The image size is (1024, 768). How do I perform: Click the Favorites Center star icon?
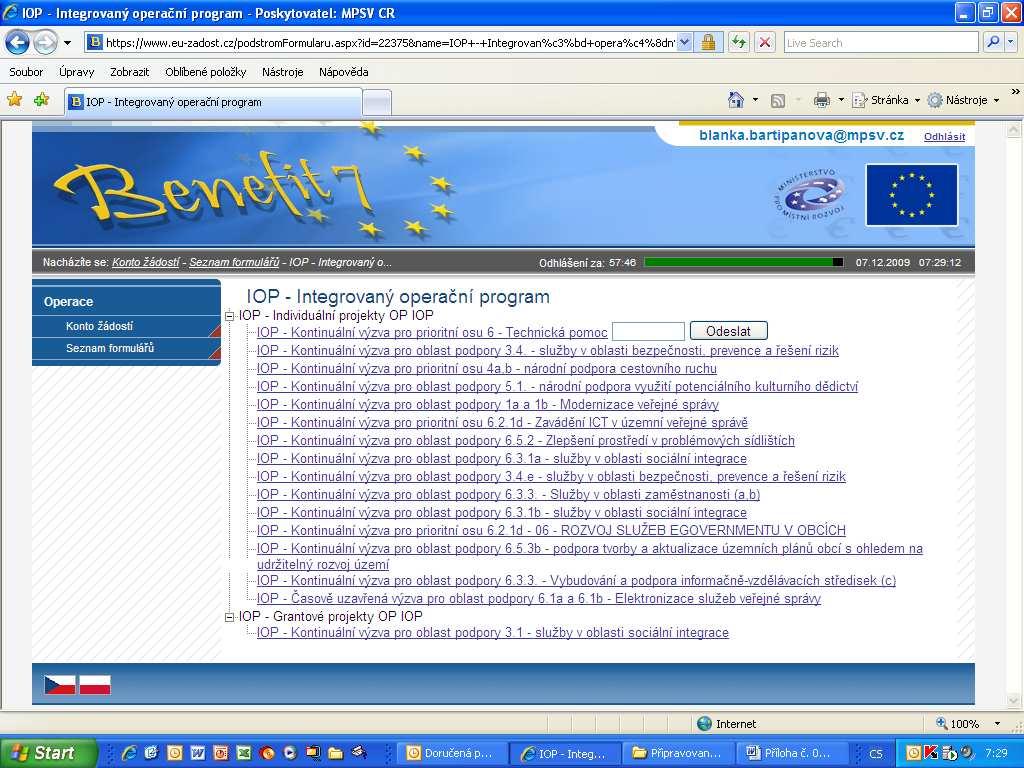point(14,100)
